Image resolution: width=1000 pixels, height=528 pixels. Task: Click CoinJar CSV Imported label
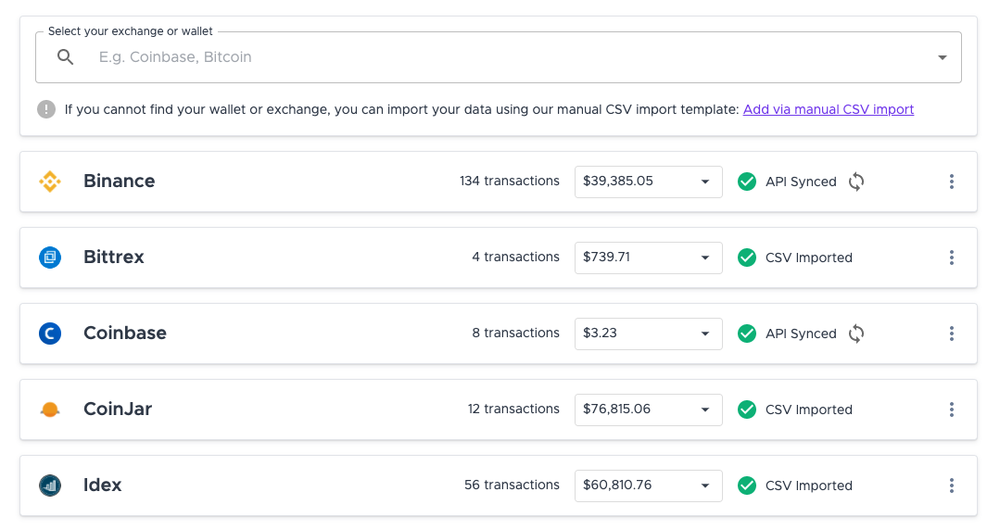tap(809, 409)
